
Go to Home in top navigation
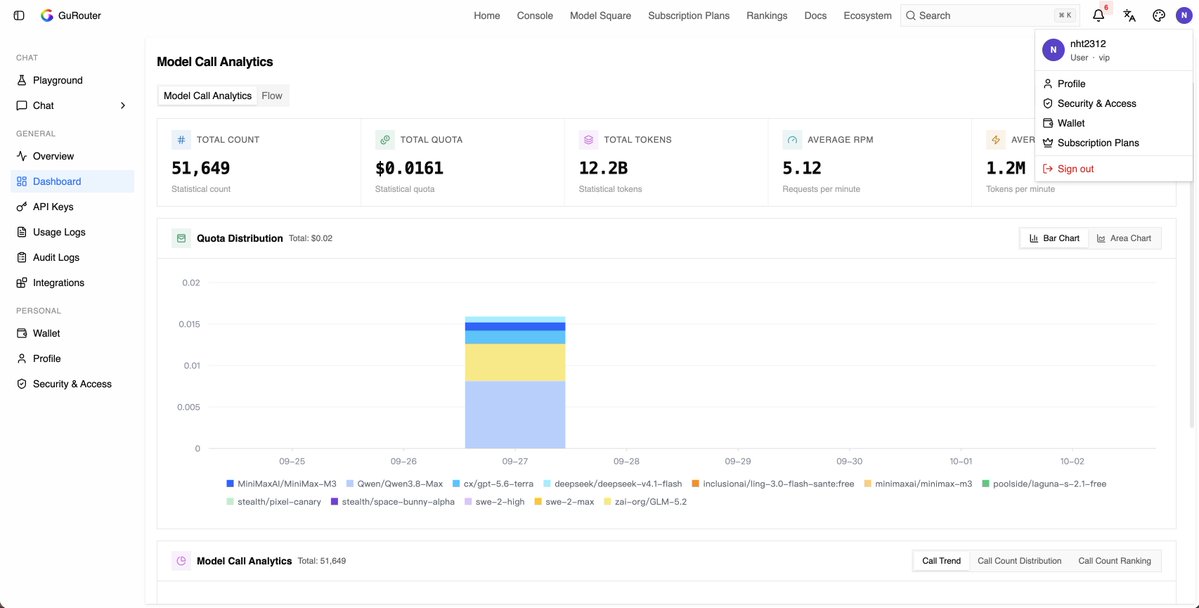tap(486, 15)
